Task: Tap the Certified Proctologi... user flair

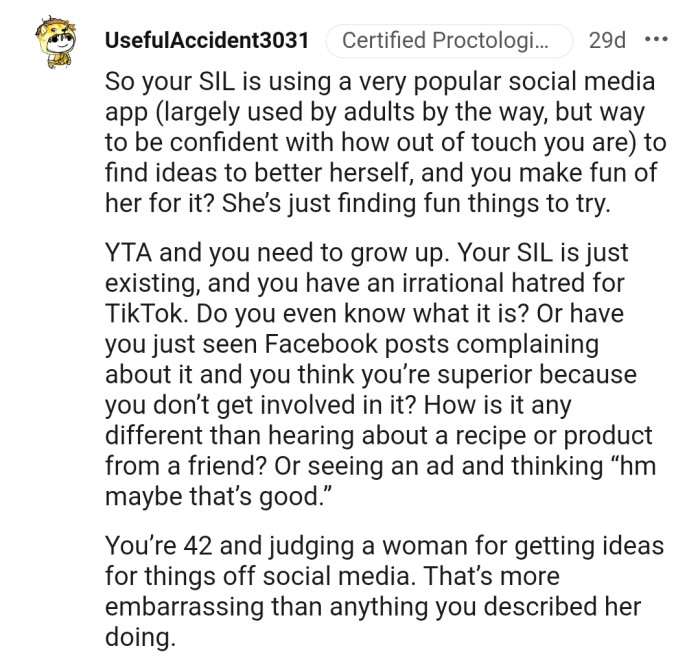Action: (444, 42)
